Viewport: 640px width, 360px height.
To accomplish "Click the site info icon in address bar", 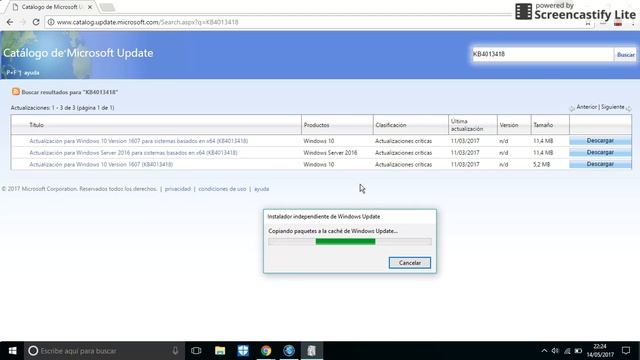I will click(51, 22).
